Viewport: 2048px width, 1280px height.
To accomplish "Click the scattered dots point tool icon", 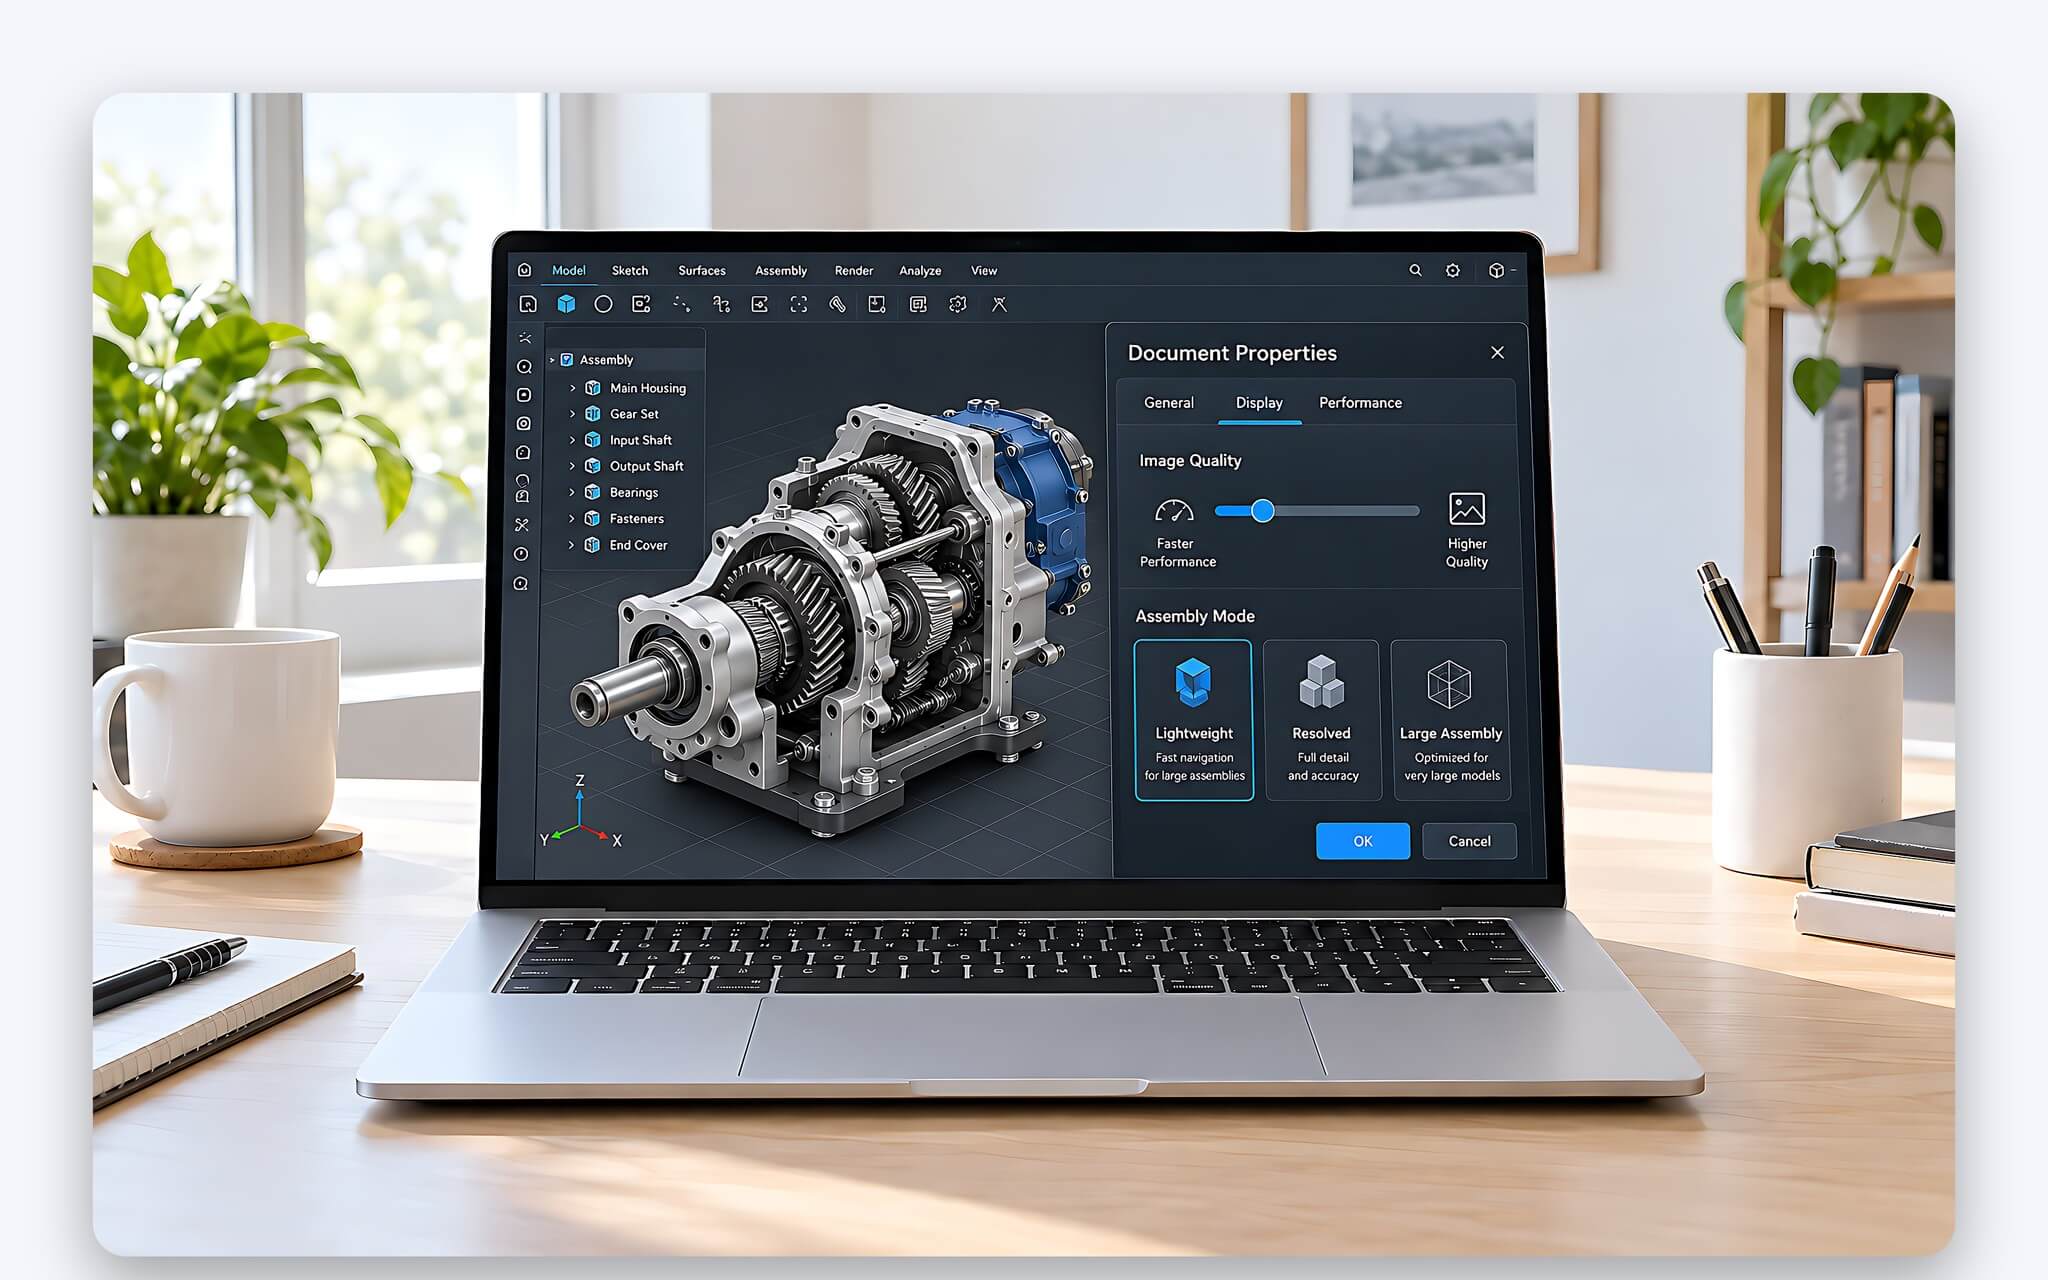I will pos(681,304).
